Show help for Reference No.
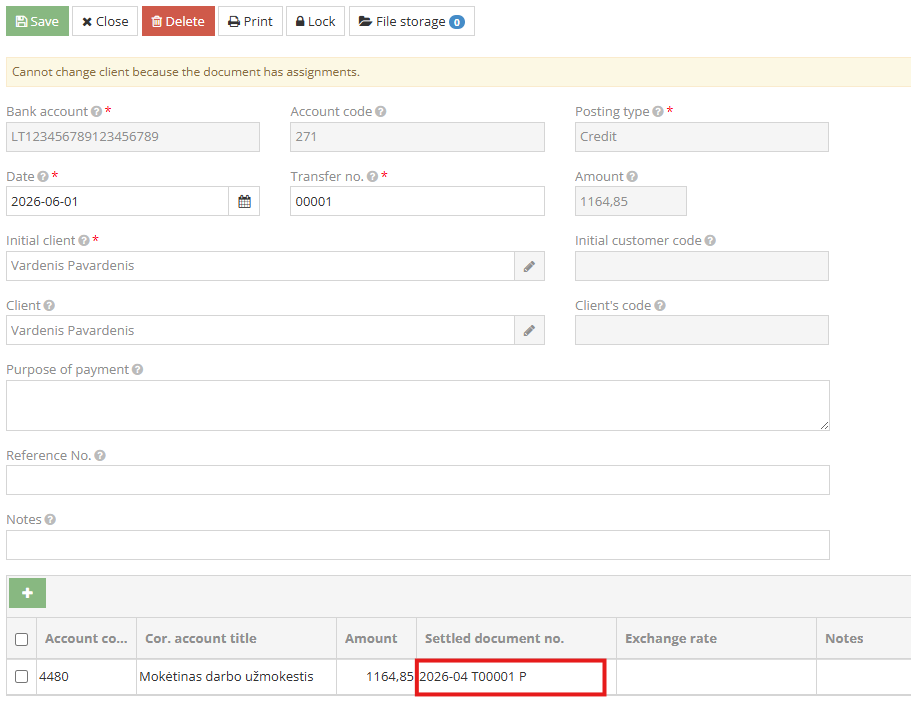Image resolution: width=911 pixels, height=704 pixels. [x=100, y=455]
